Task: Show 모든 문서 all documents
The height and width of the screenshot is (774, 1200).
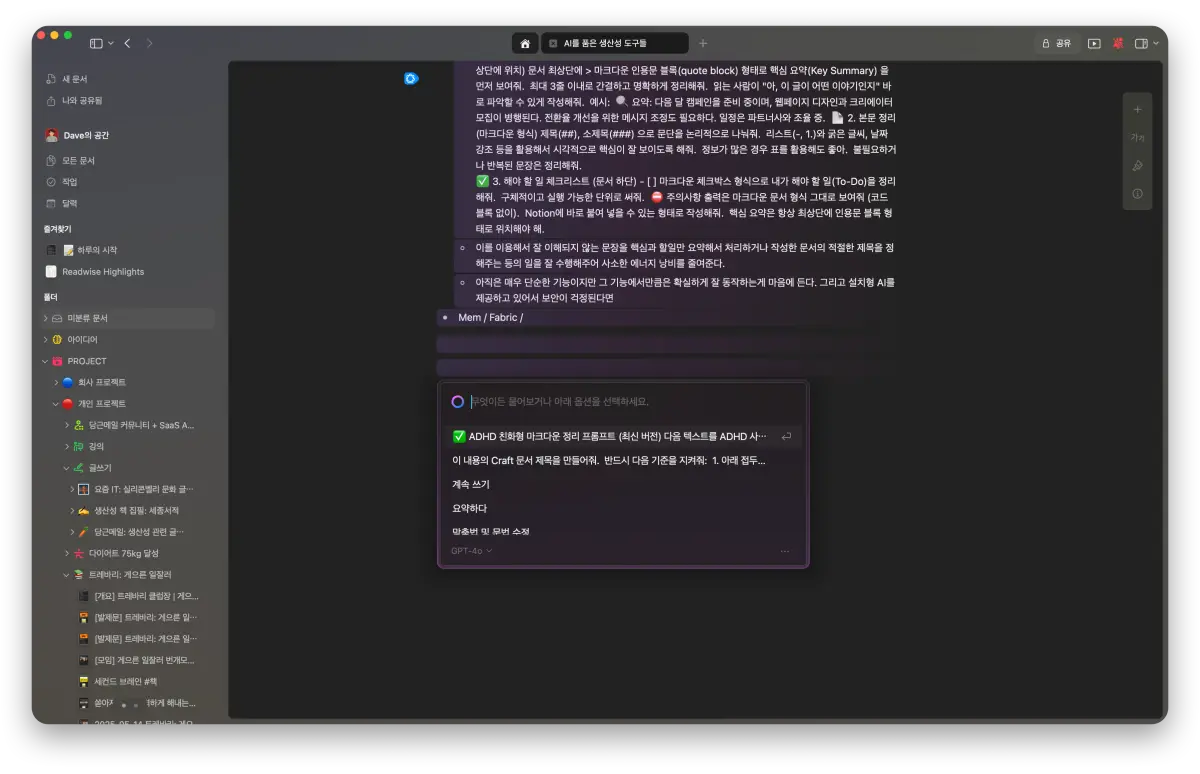Action: (70, 161)
